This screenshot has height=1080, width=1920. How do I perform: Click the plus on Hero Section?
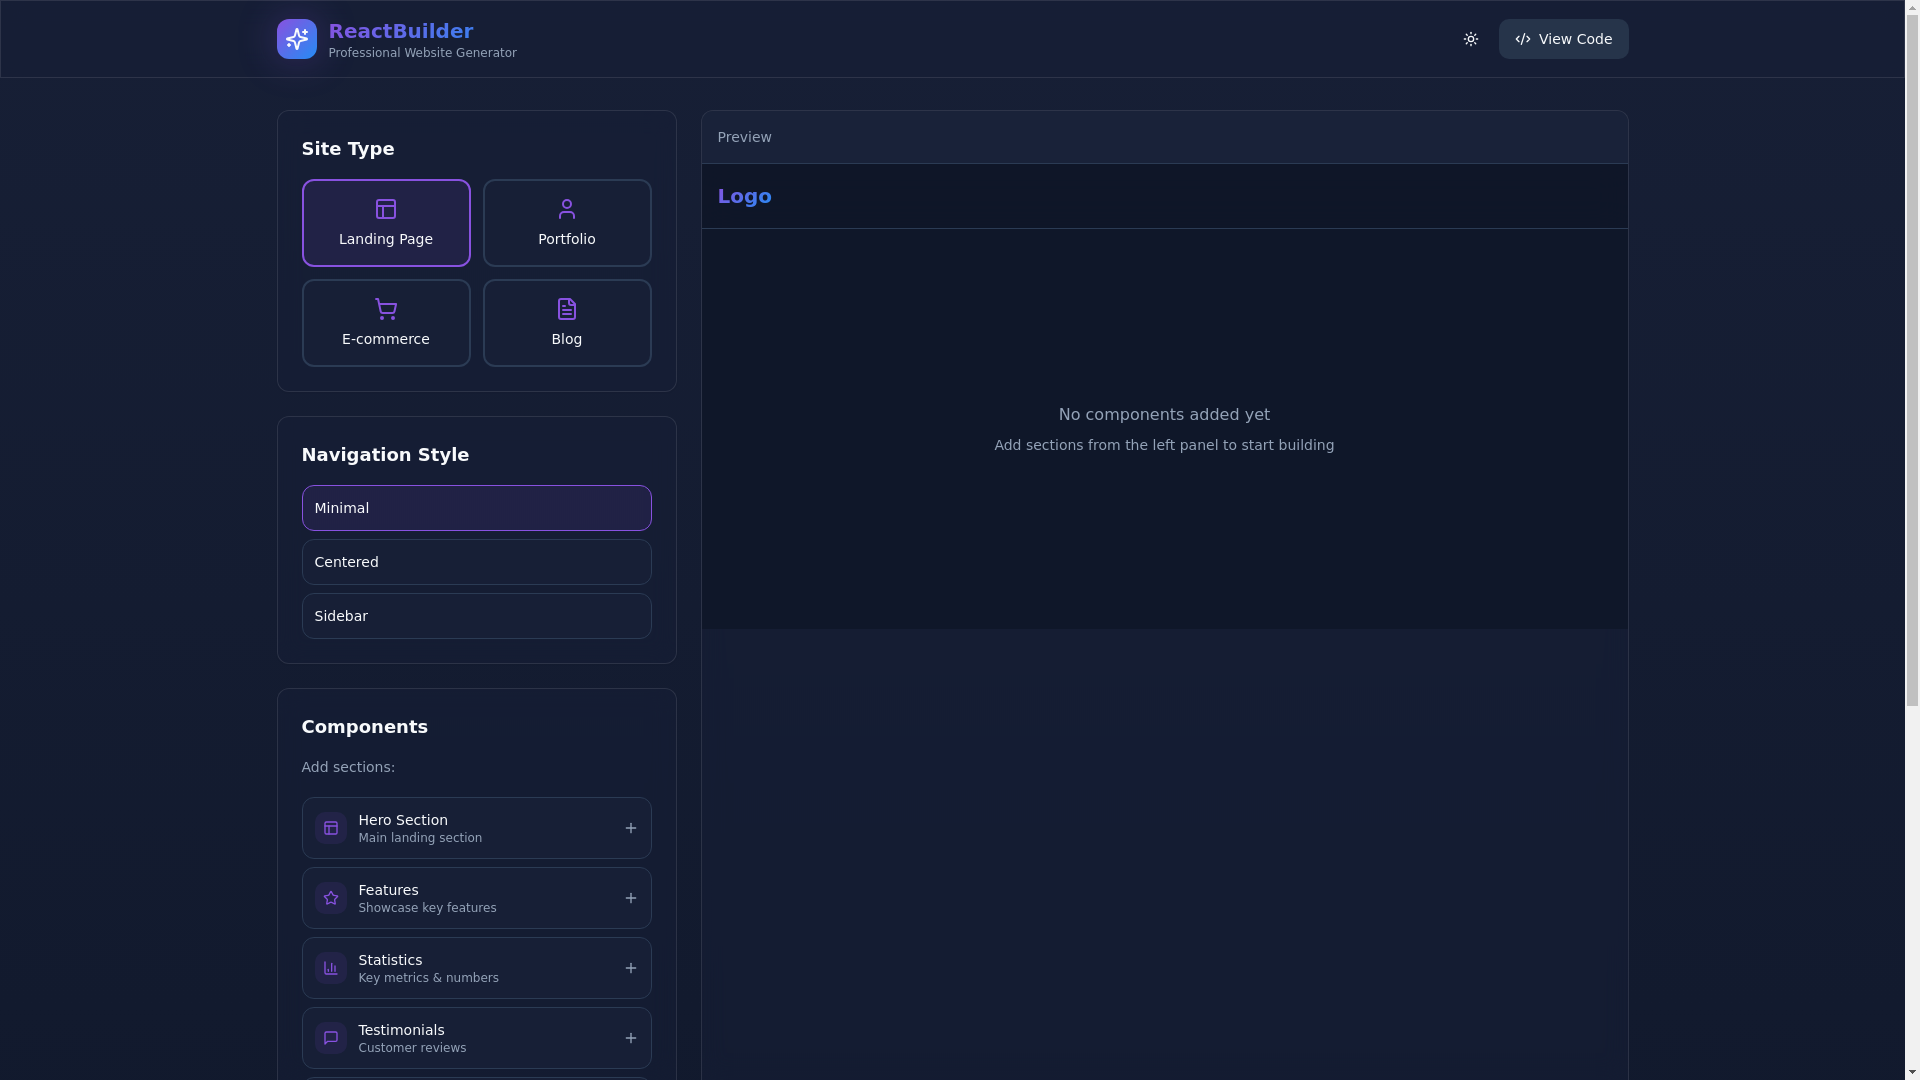[630, 828]
